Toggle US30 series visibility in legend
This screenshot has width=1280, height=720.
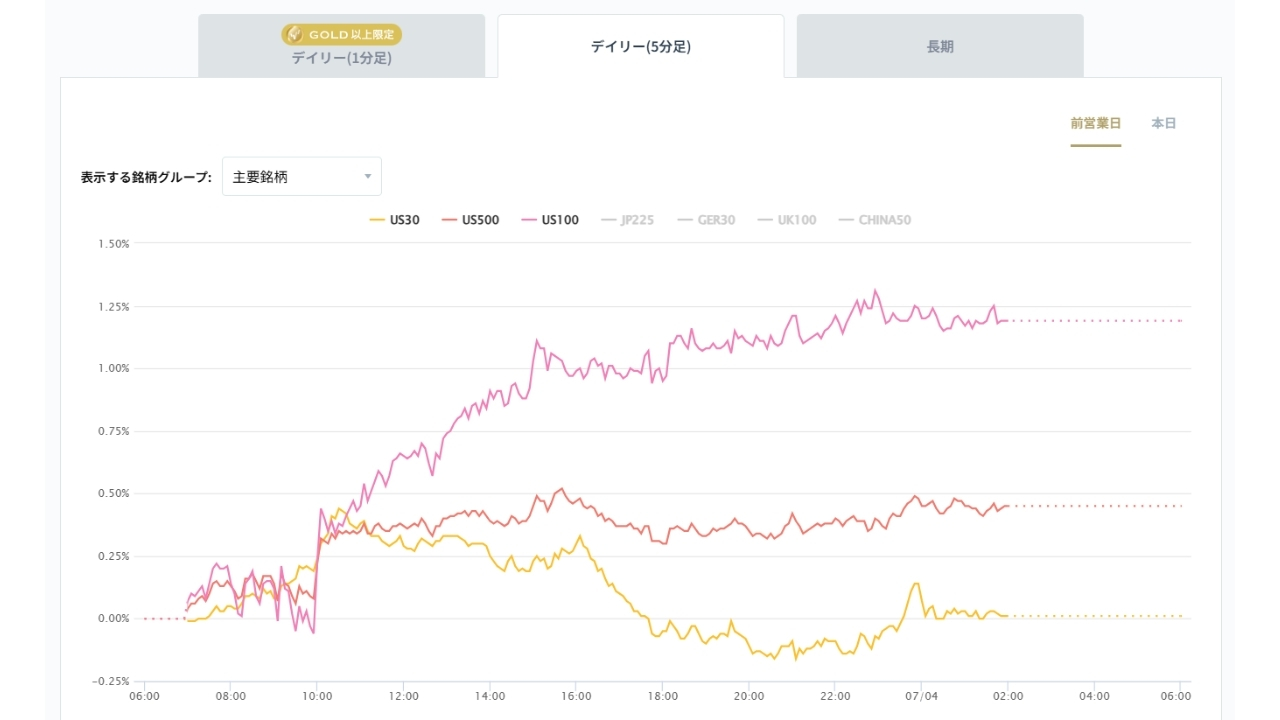[x=395, y=220]
